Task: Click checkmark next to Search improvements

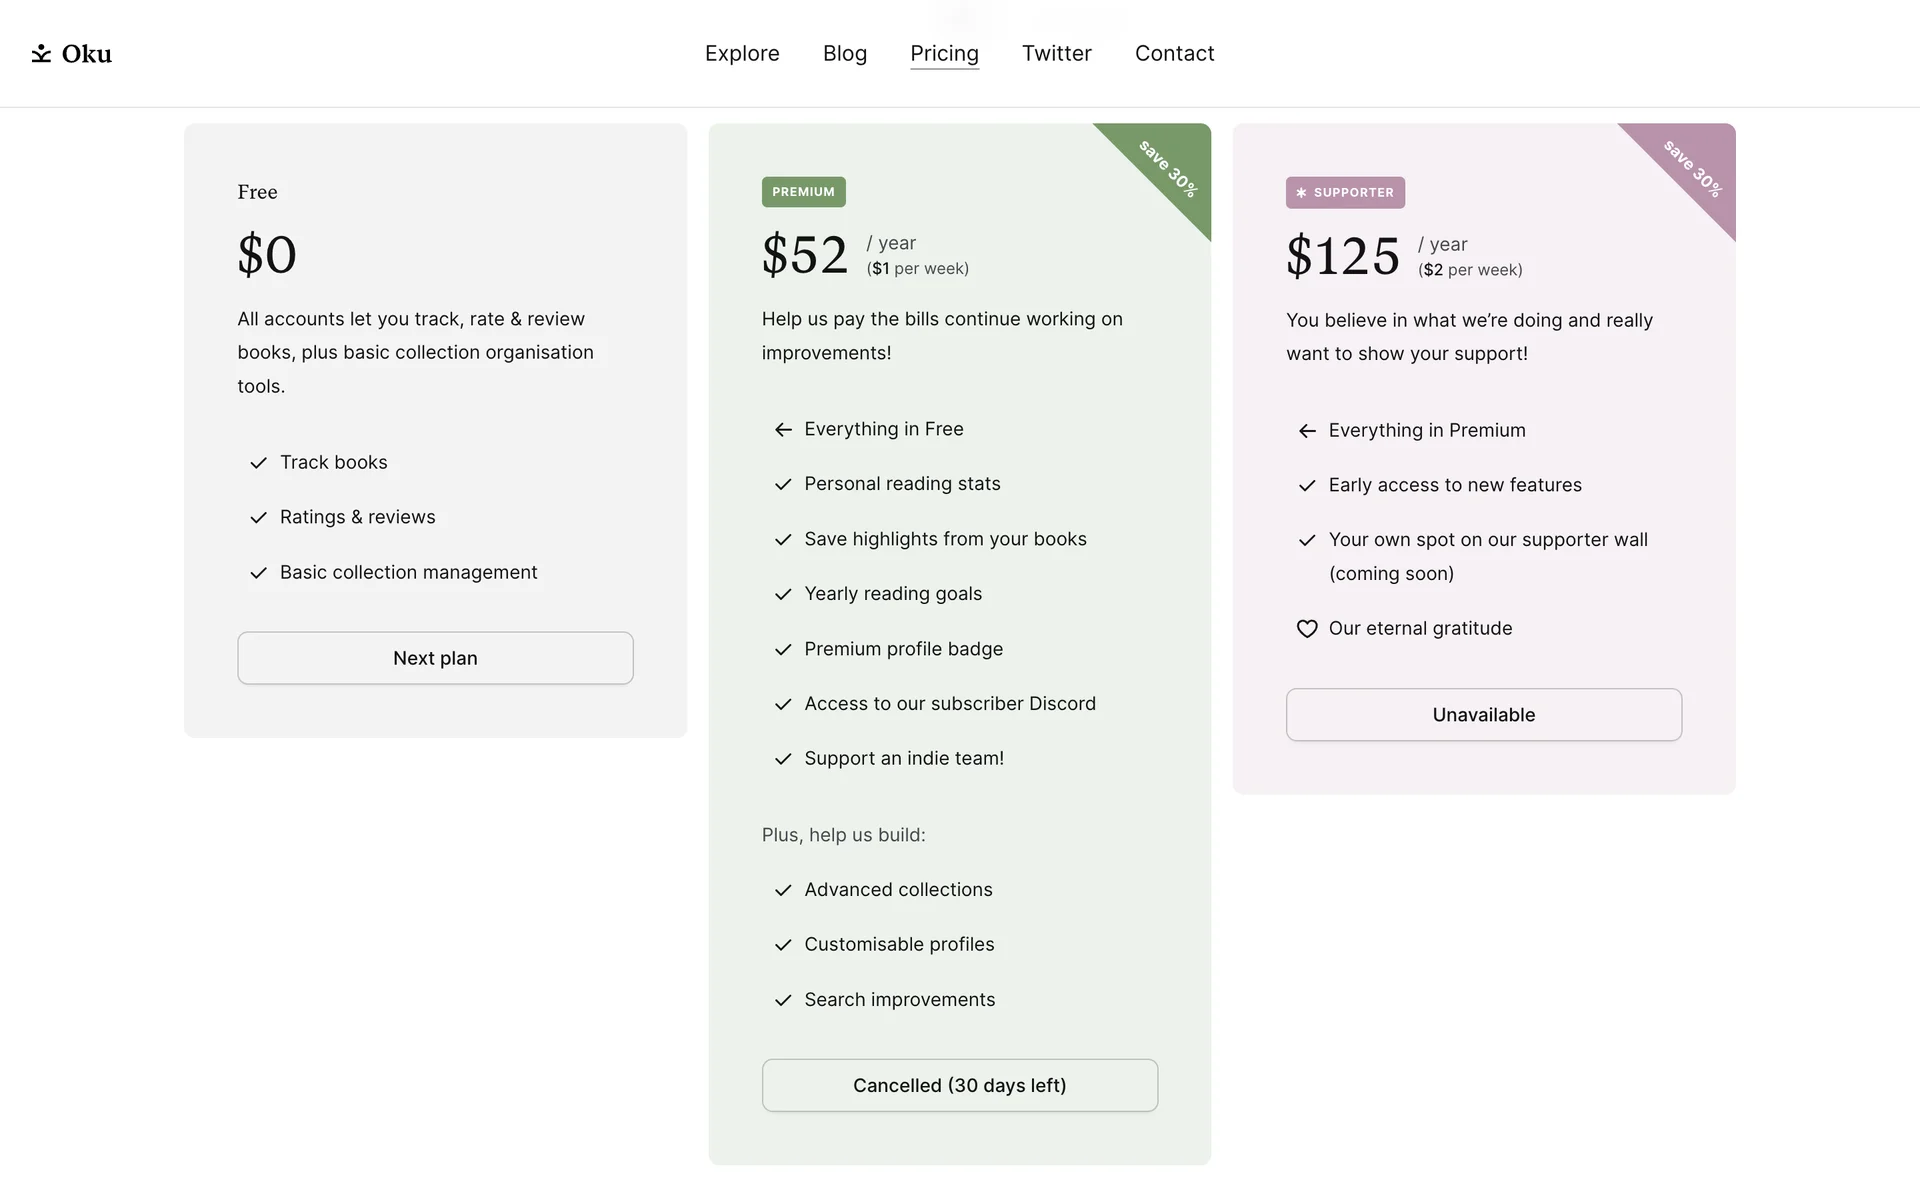Action: click(x=783, y=1000)
